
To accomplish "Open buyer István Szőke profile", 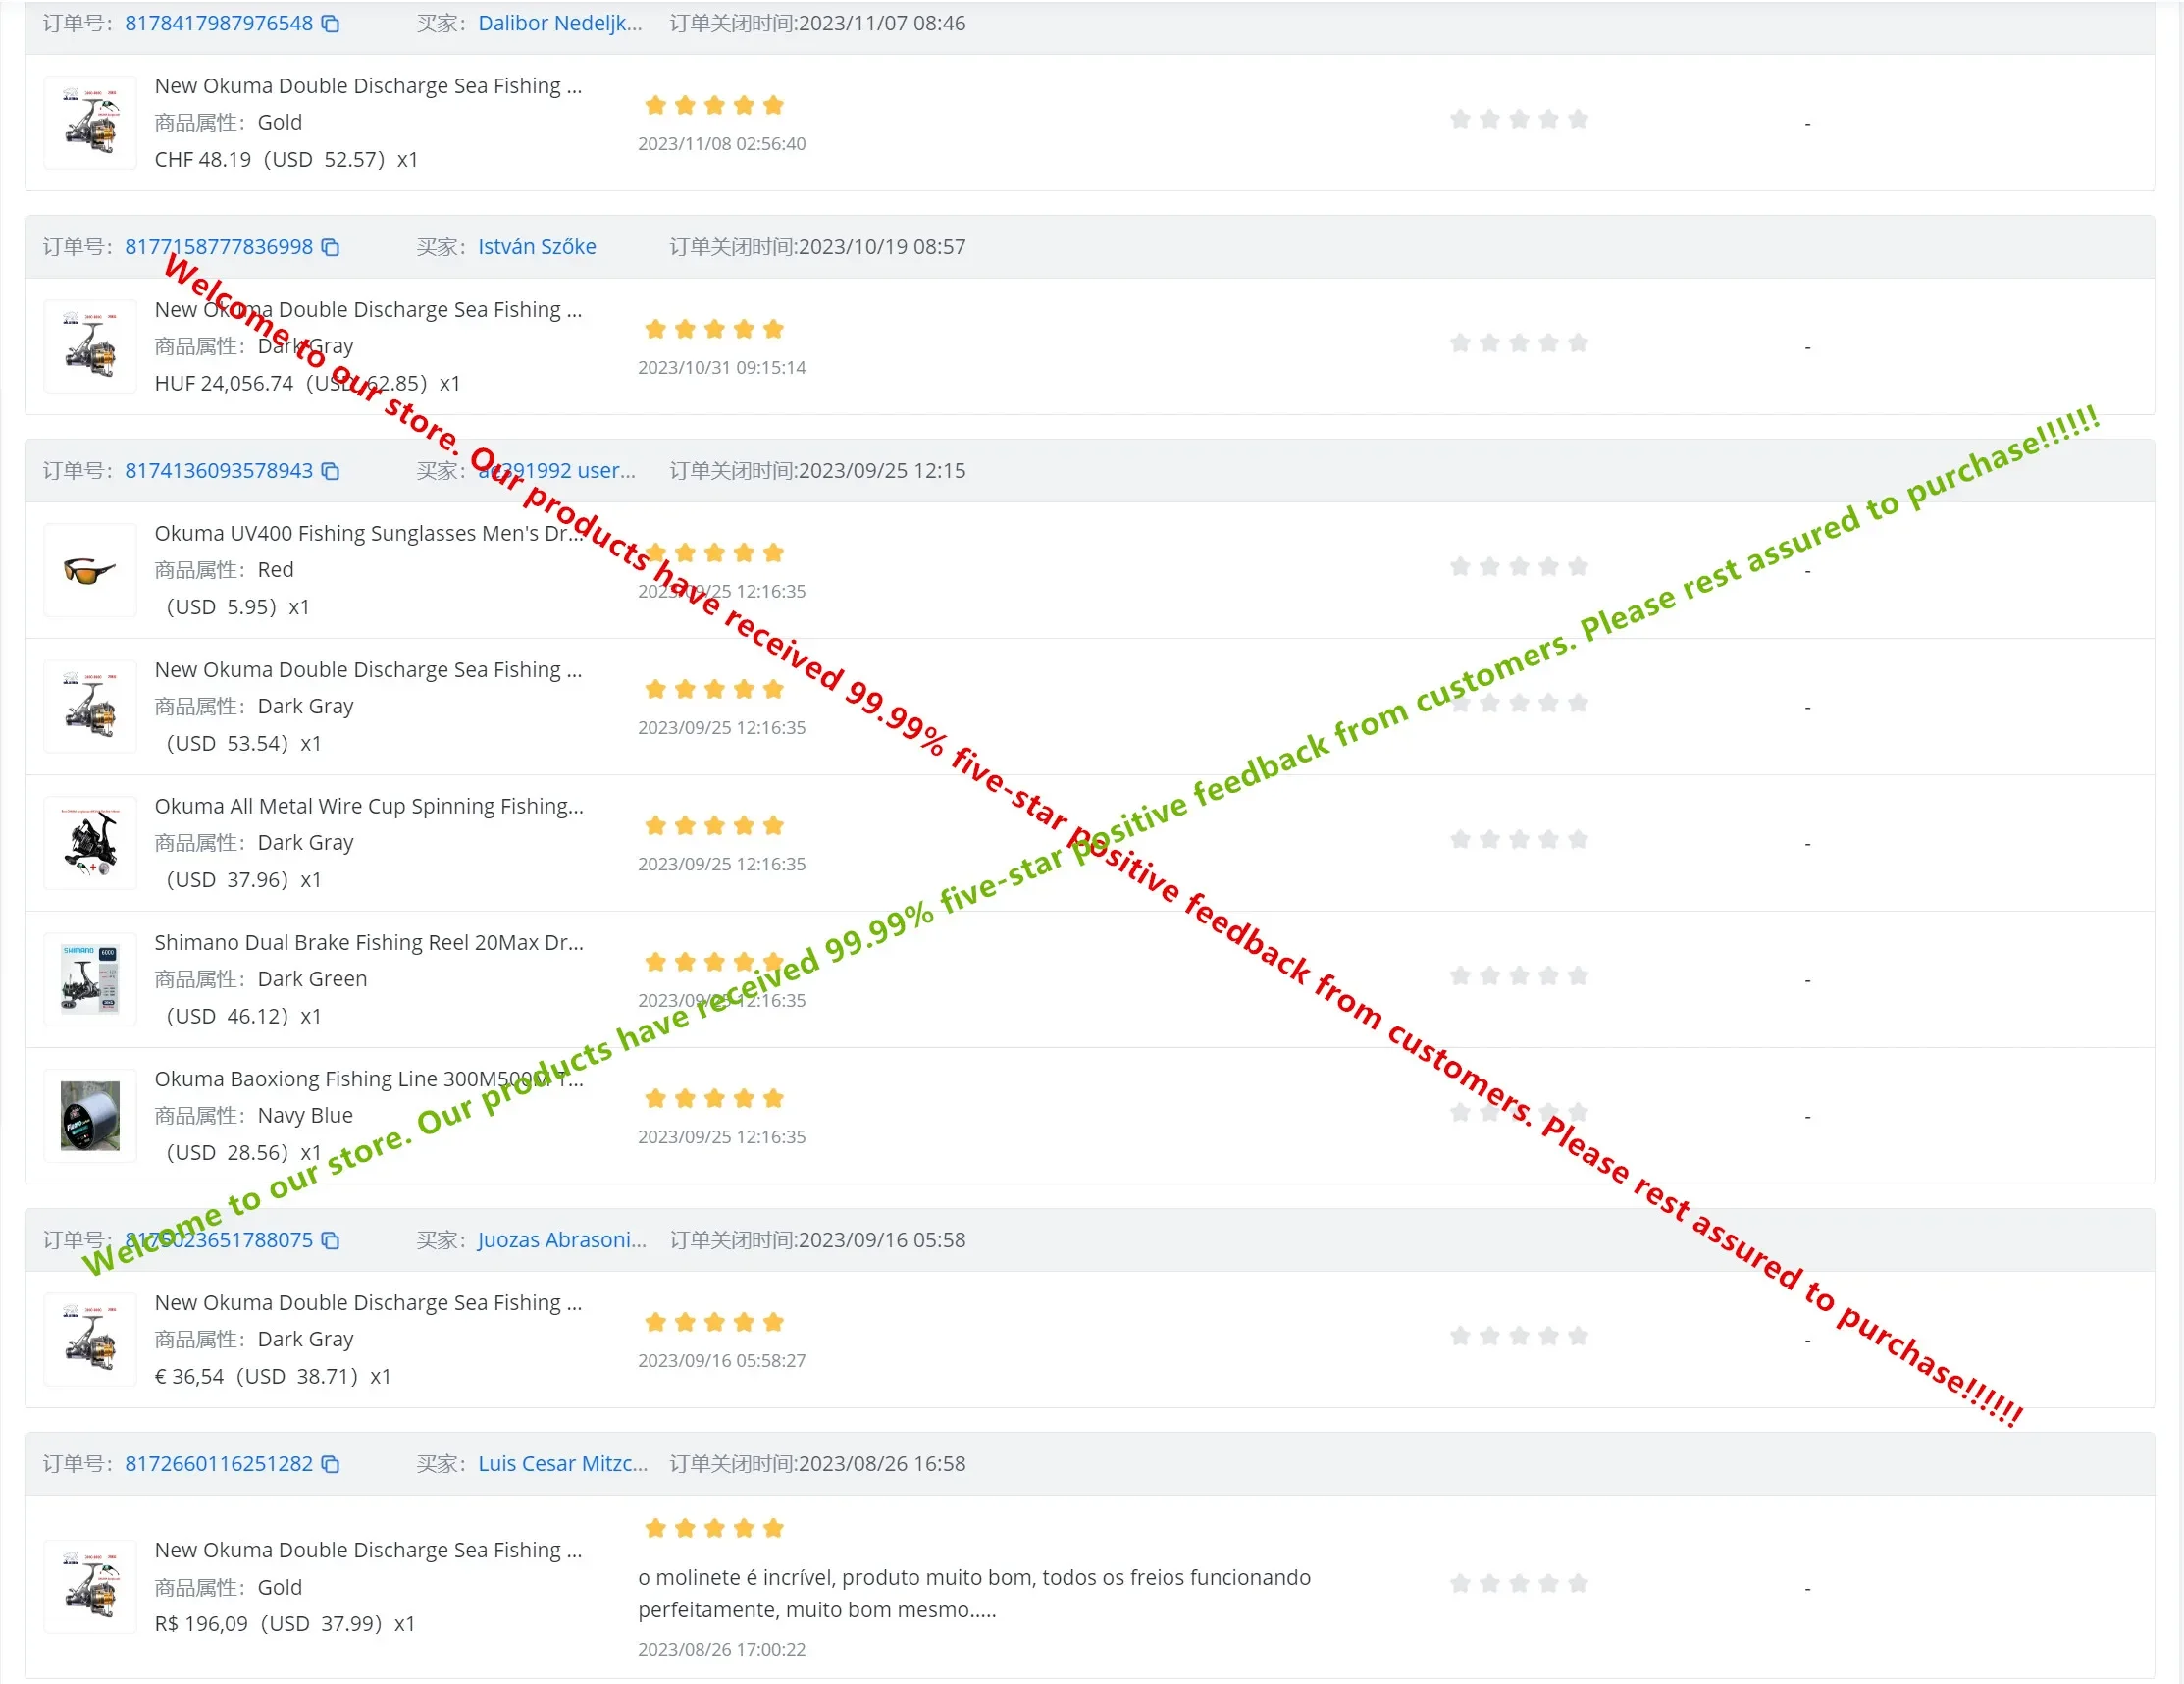I will (x=536, y=247).
